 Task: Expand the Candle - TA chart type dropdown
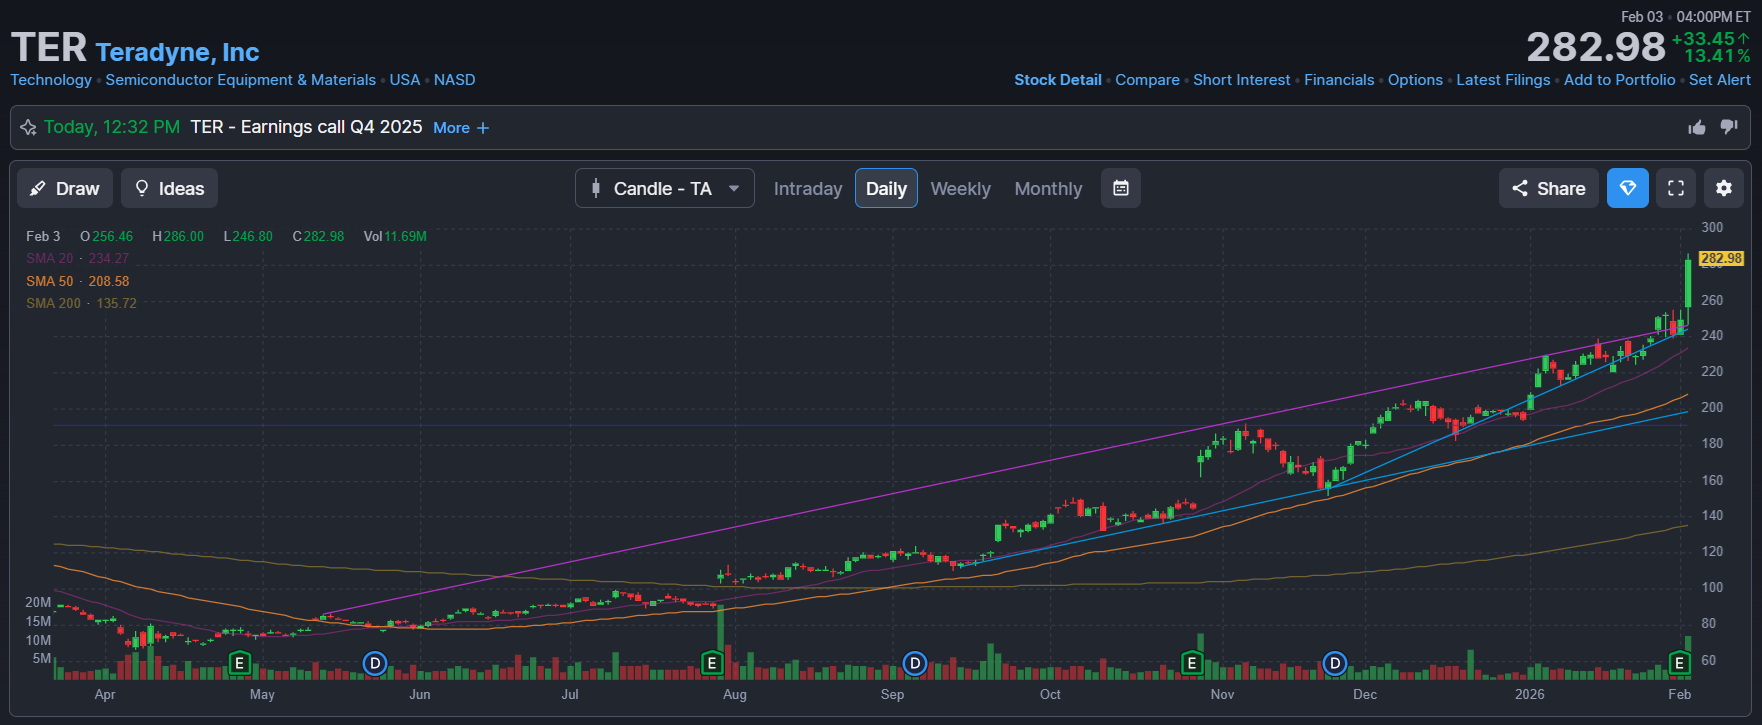click(664, 188)
